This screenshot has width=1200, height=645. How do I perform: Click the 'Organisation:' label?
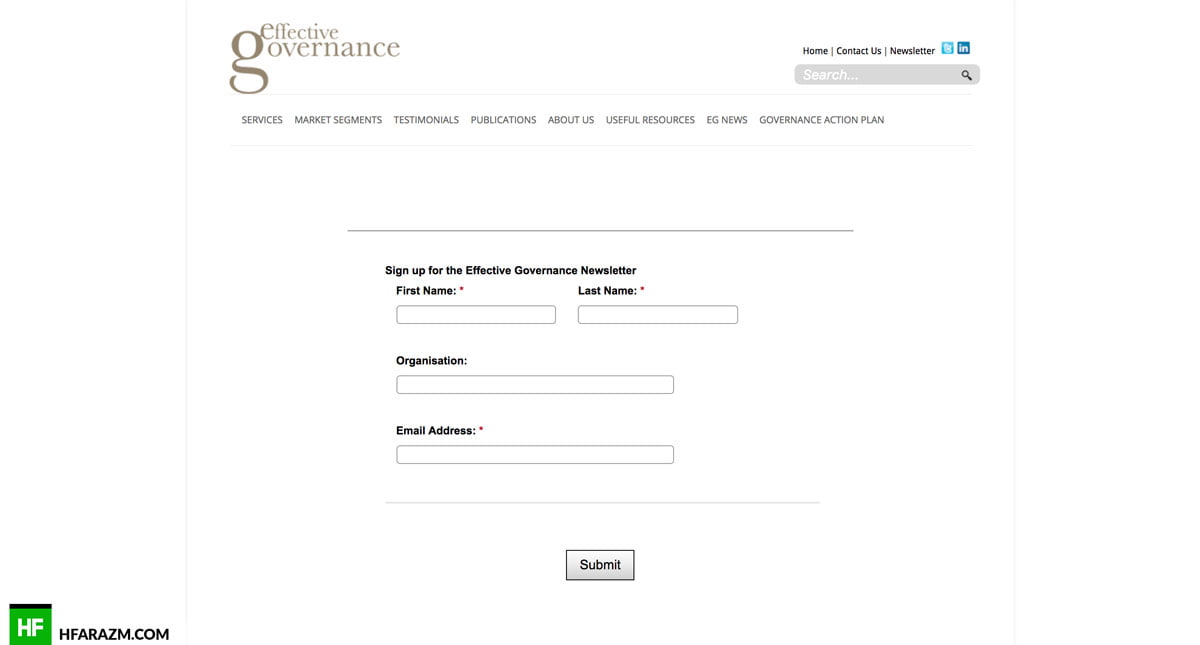(431, 361)
